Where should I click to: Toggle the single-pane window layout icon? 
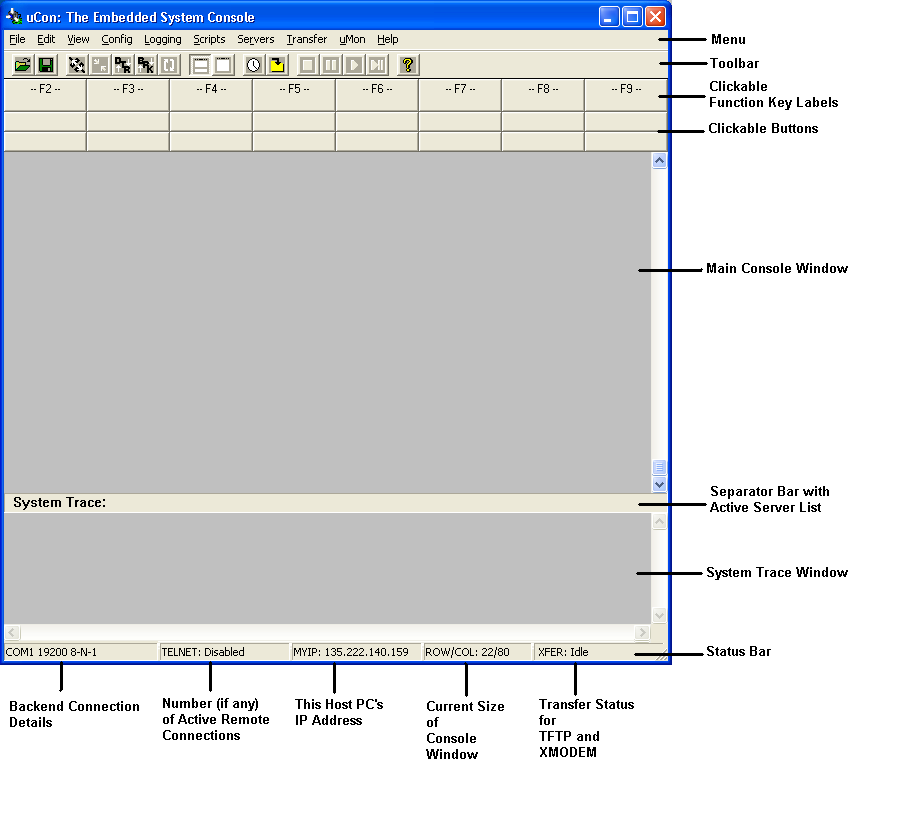pos(222,65)
